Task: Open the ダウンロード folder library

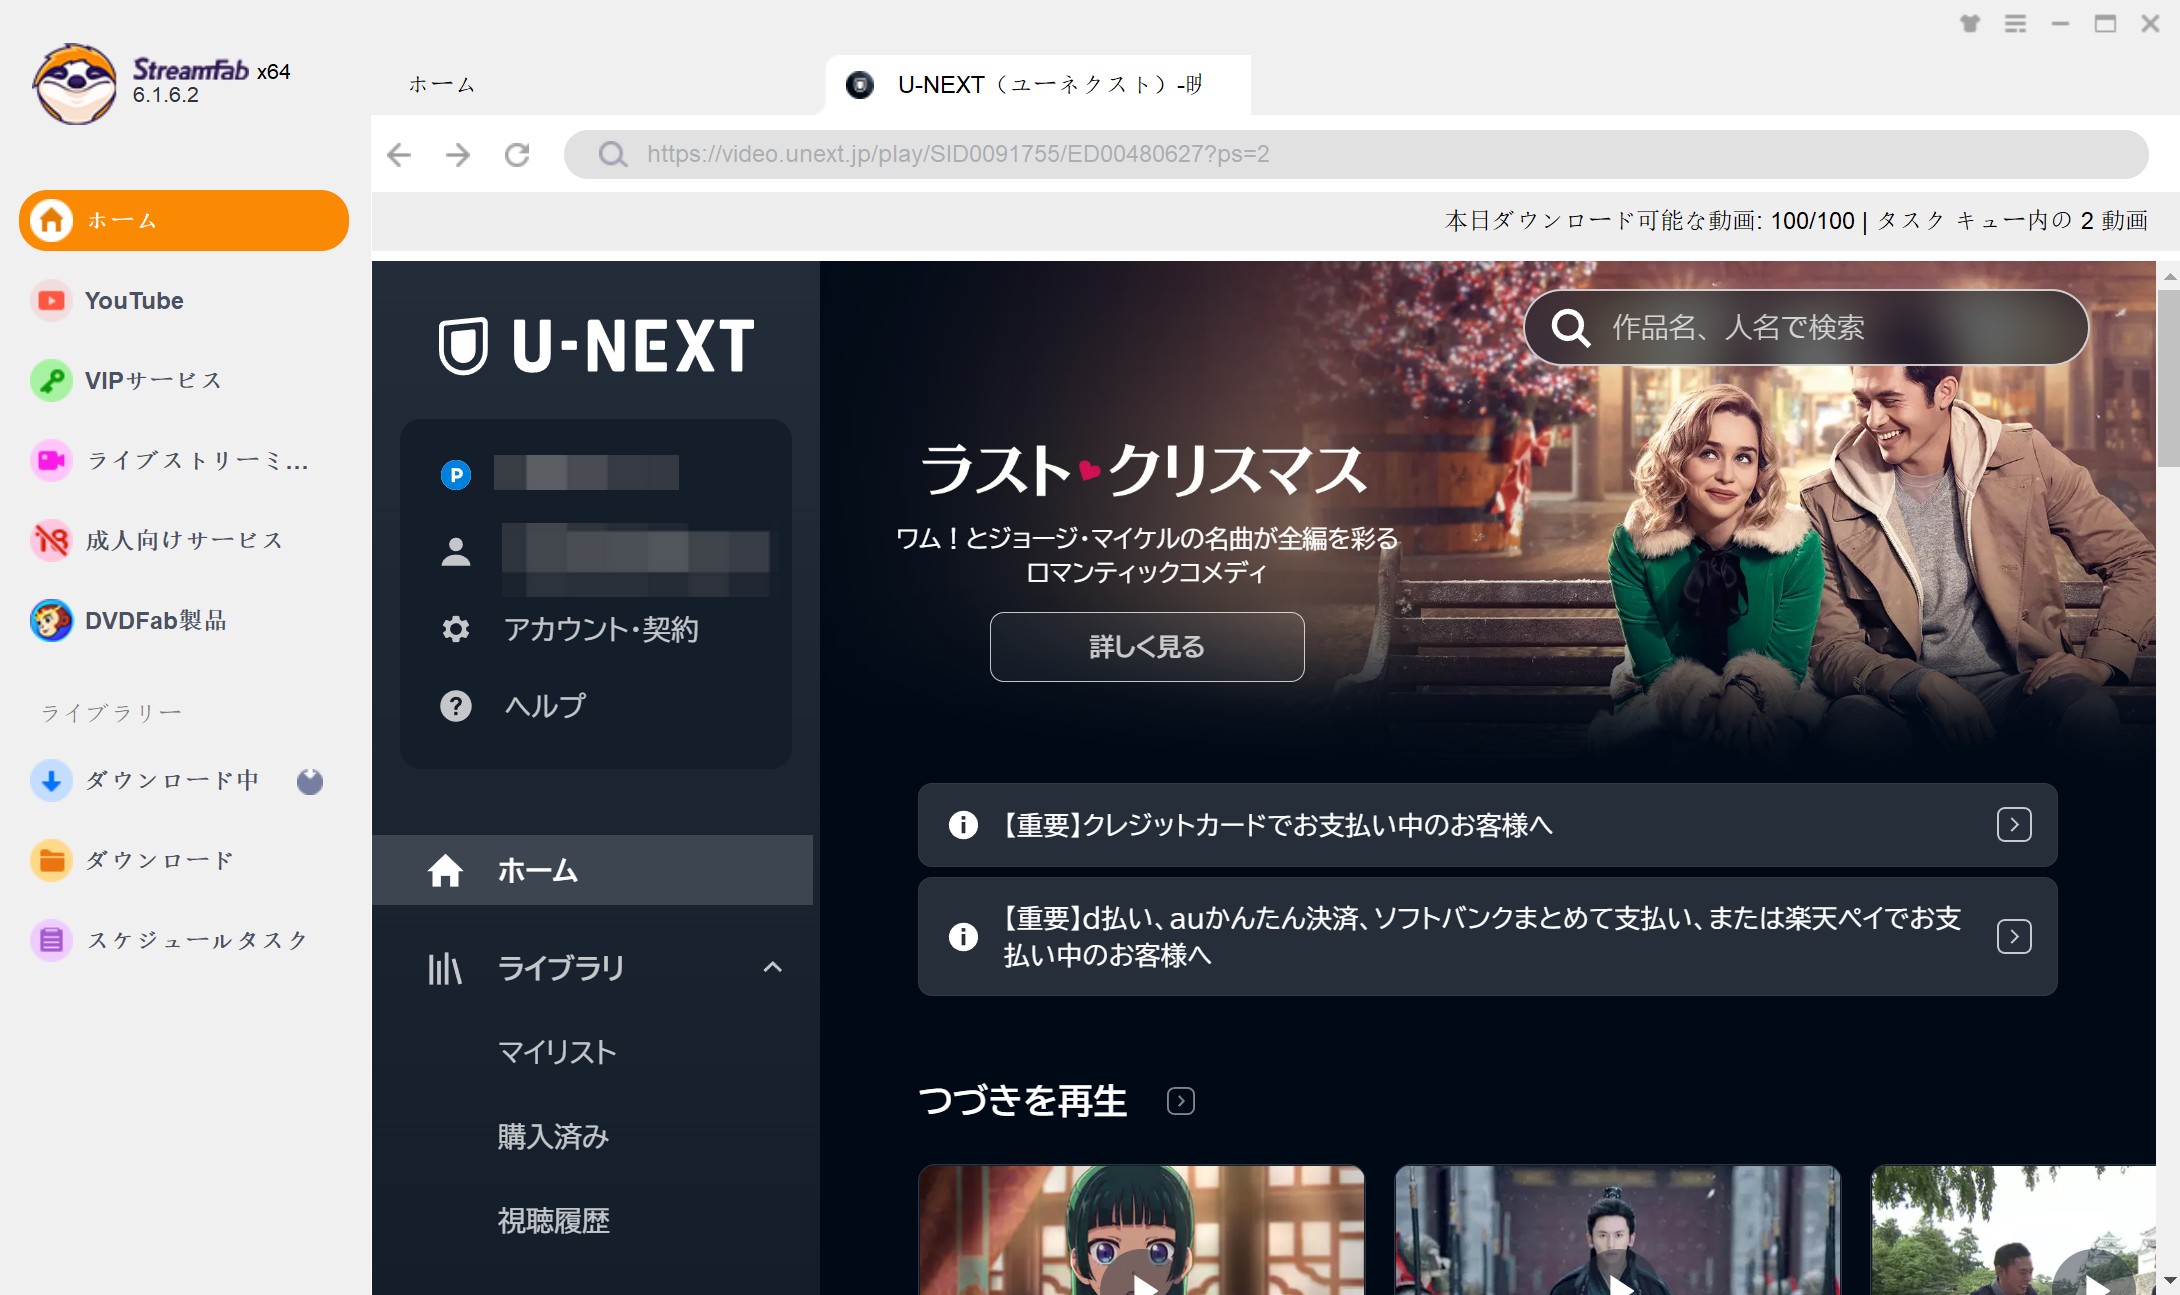Action: pyautogui.click(x=133, y=861)
